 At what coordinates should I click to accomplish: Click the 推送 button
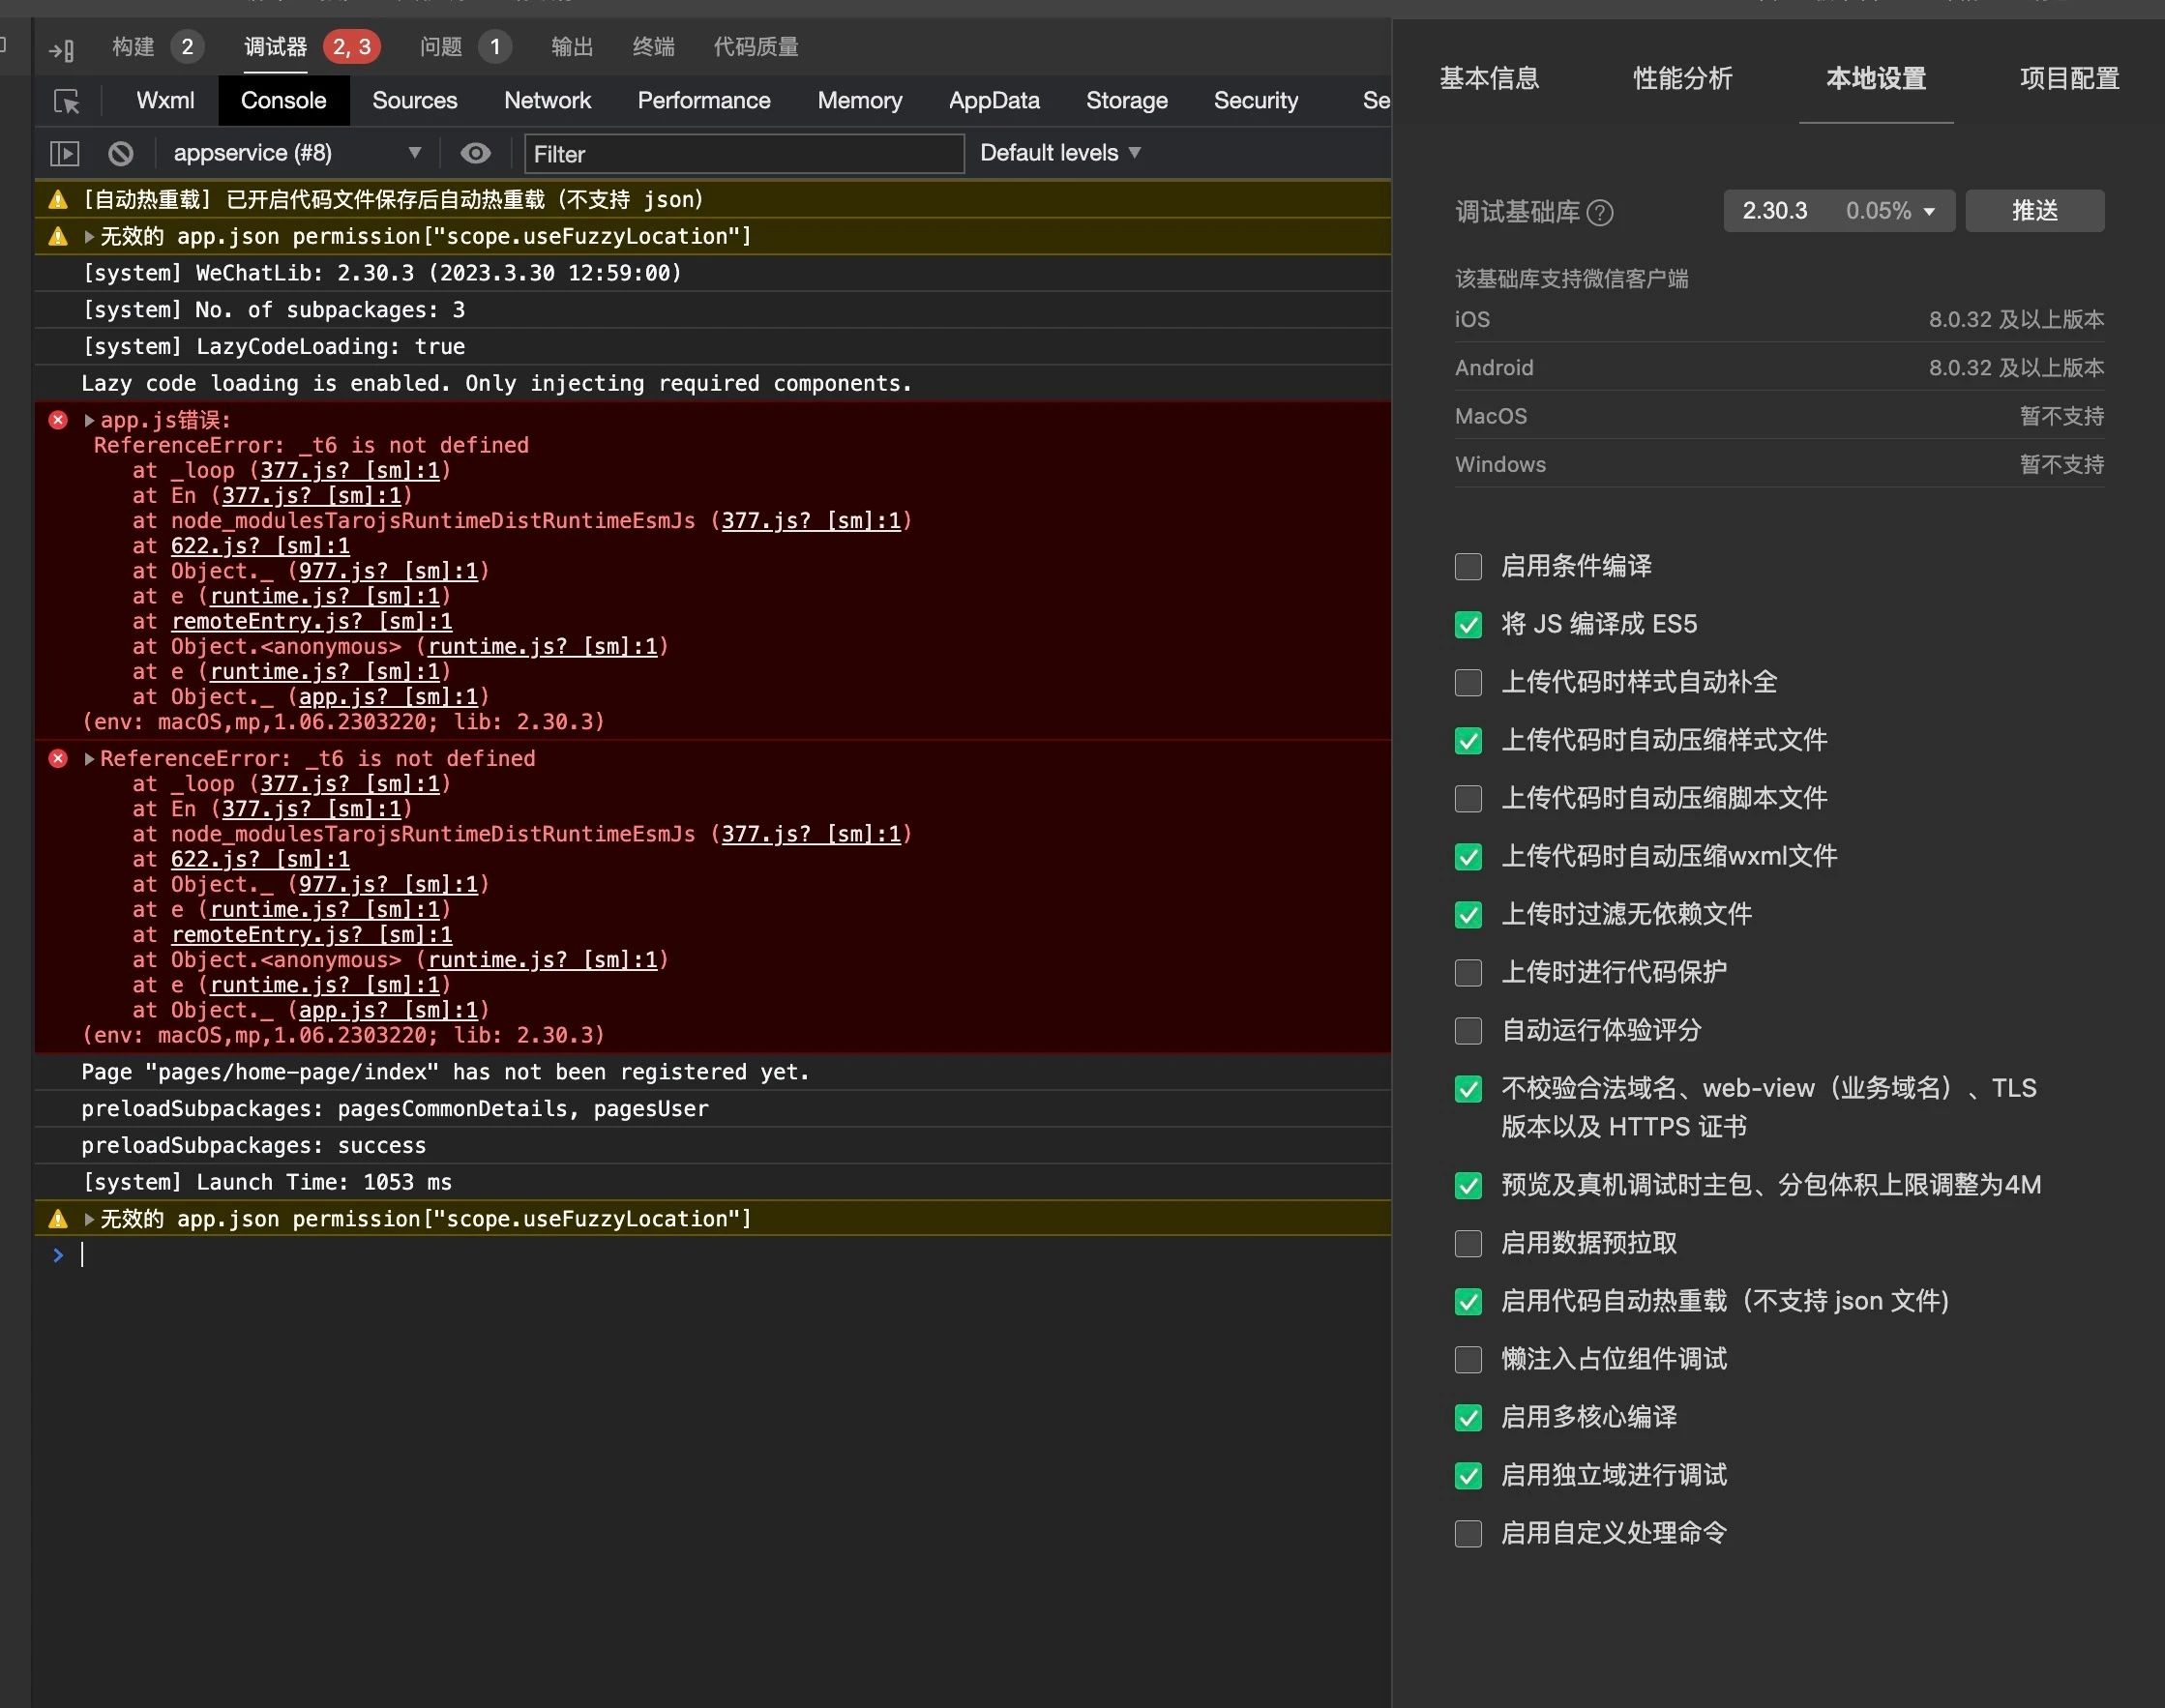pos(2034,211)
